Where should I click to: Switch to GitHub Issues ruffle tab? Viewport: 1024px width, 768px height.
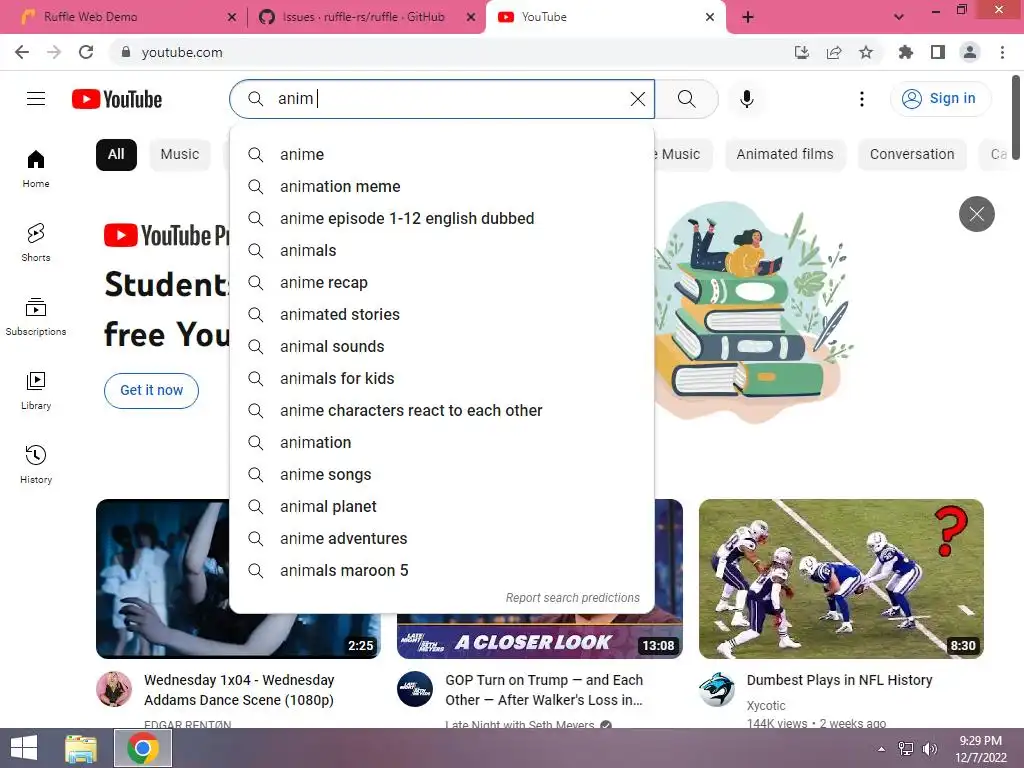click(364, 17)
